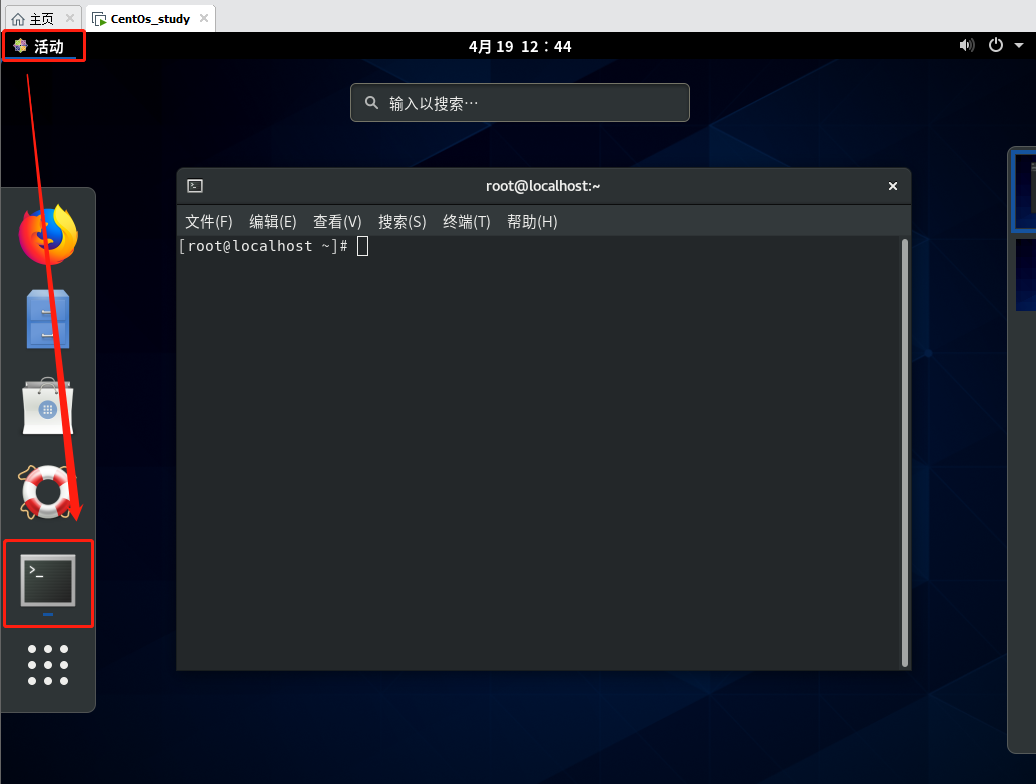Launch the Files manager icon
This screenshot has width=1036, height=784.
point(48,319)
